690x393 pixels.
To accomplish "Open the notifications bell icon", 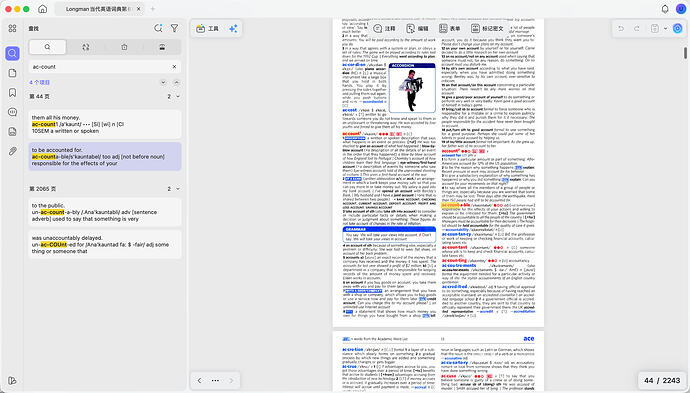I will 665,9.
